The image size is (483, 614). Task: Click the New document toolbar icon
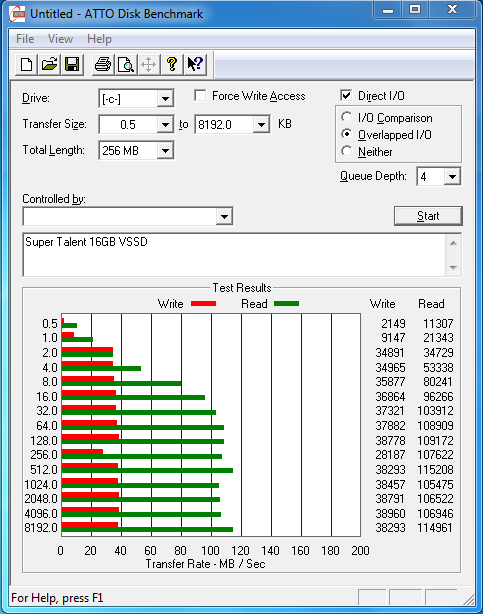[x=26, y=64]
